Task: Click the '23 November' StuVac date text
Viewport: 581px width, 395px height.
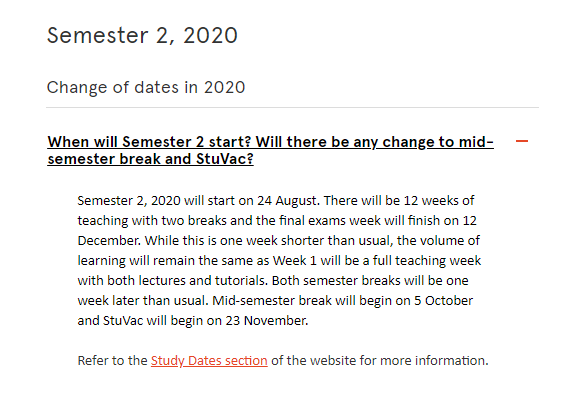Action: [266, 321]
